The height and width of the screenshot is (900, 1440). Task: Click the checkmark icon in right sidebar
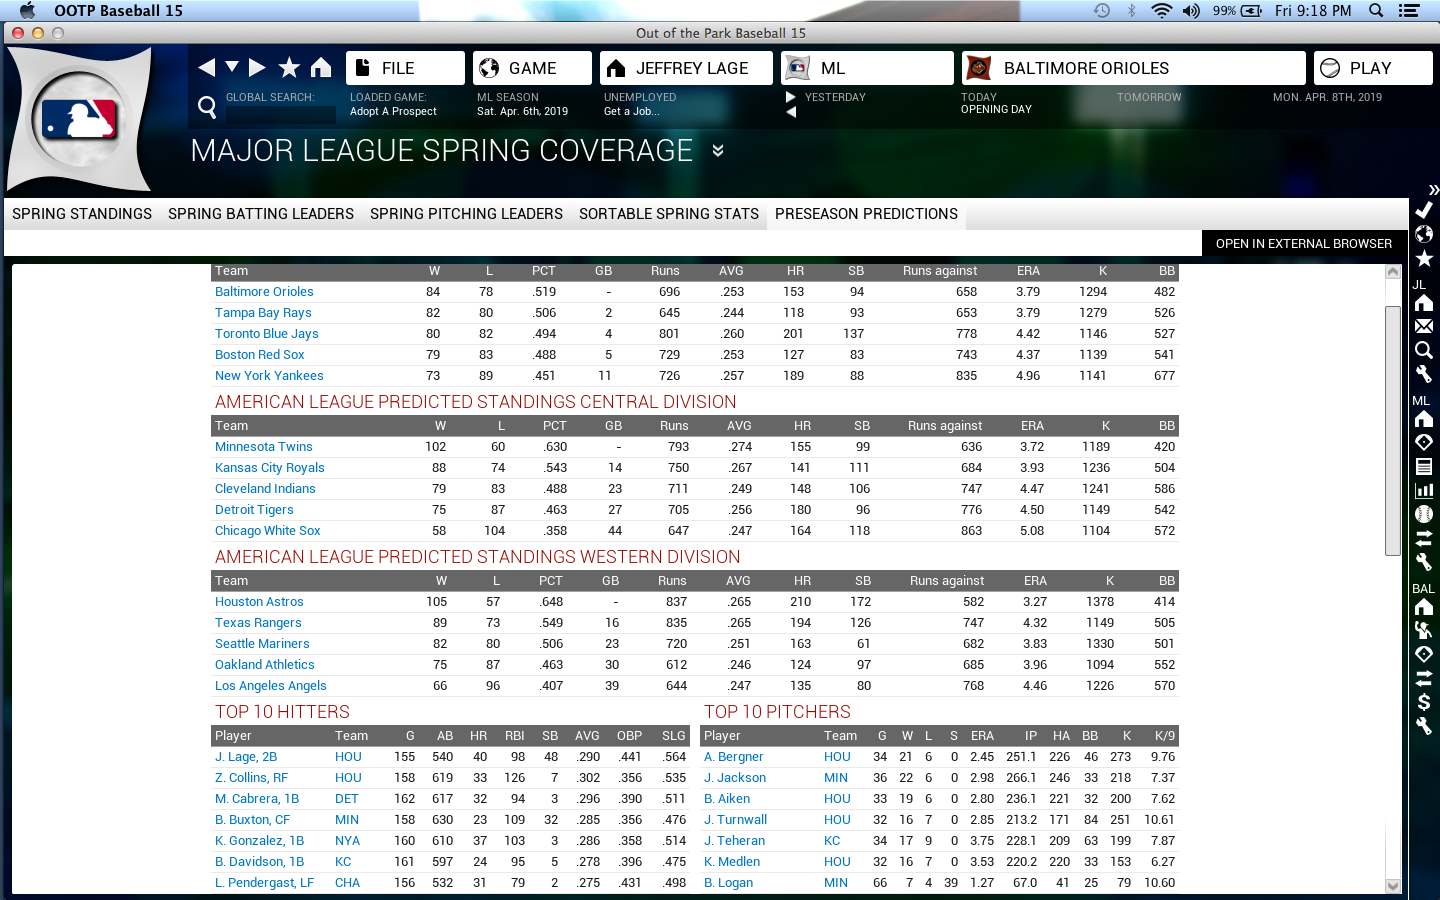coord(1424,210)
